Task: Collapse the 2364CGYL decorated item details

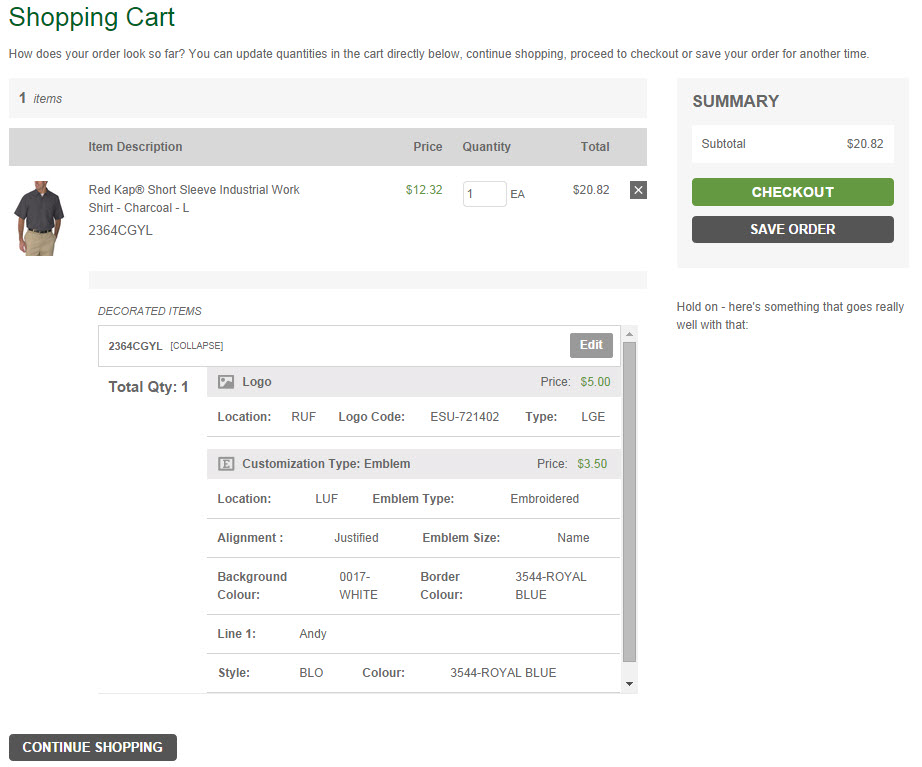Action: click(x=197, y=346)
